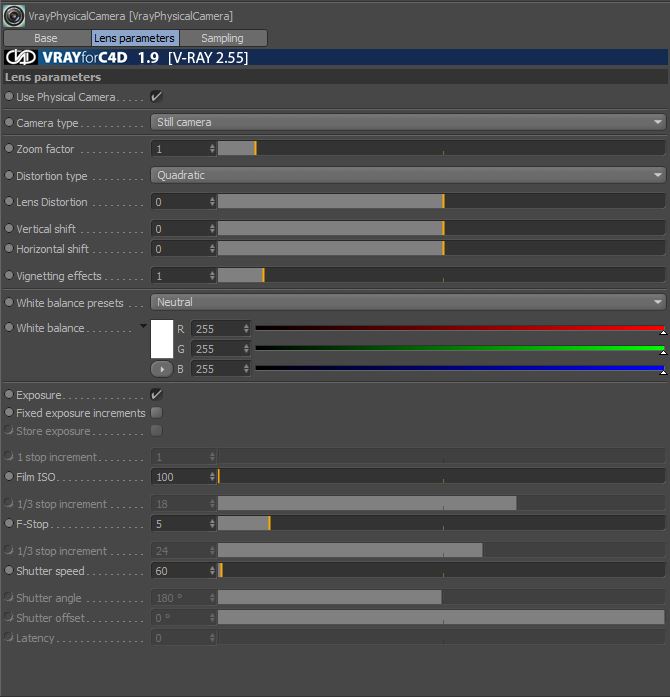Switch to the Base tab
Screen dimensions: 670x697
46,38
